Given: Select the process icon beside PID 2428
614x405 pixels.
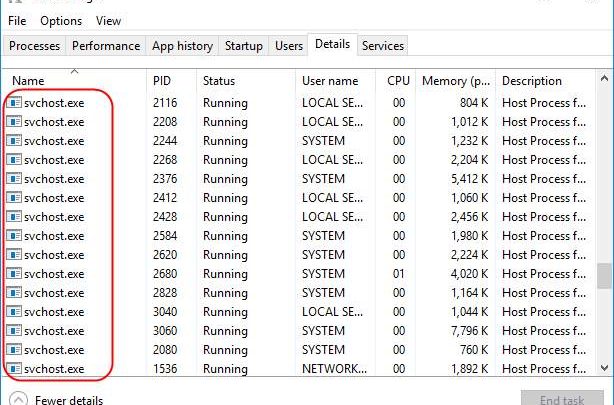Looking at the screenshot, I should pos(14,216).
